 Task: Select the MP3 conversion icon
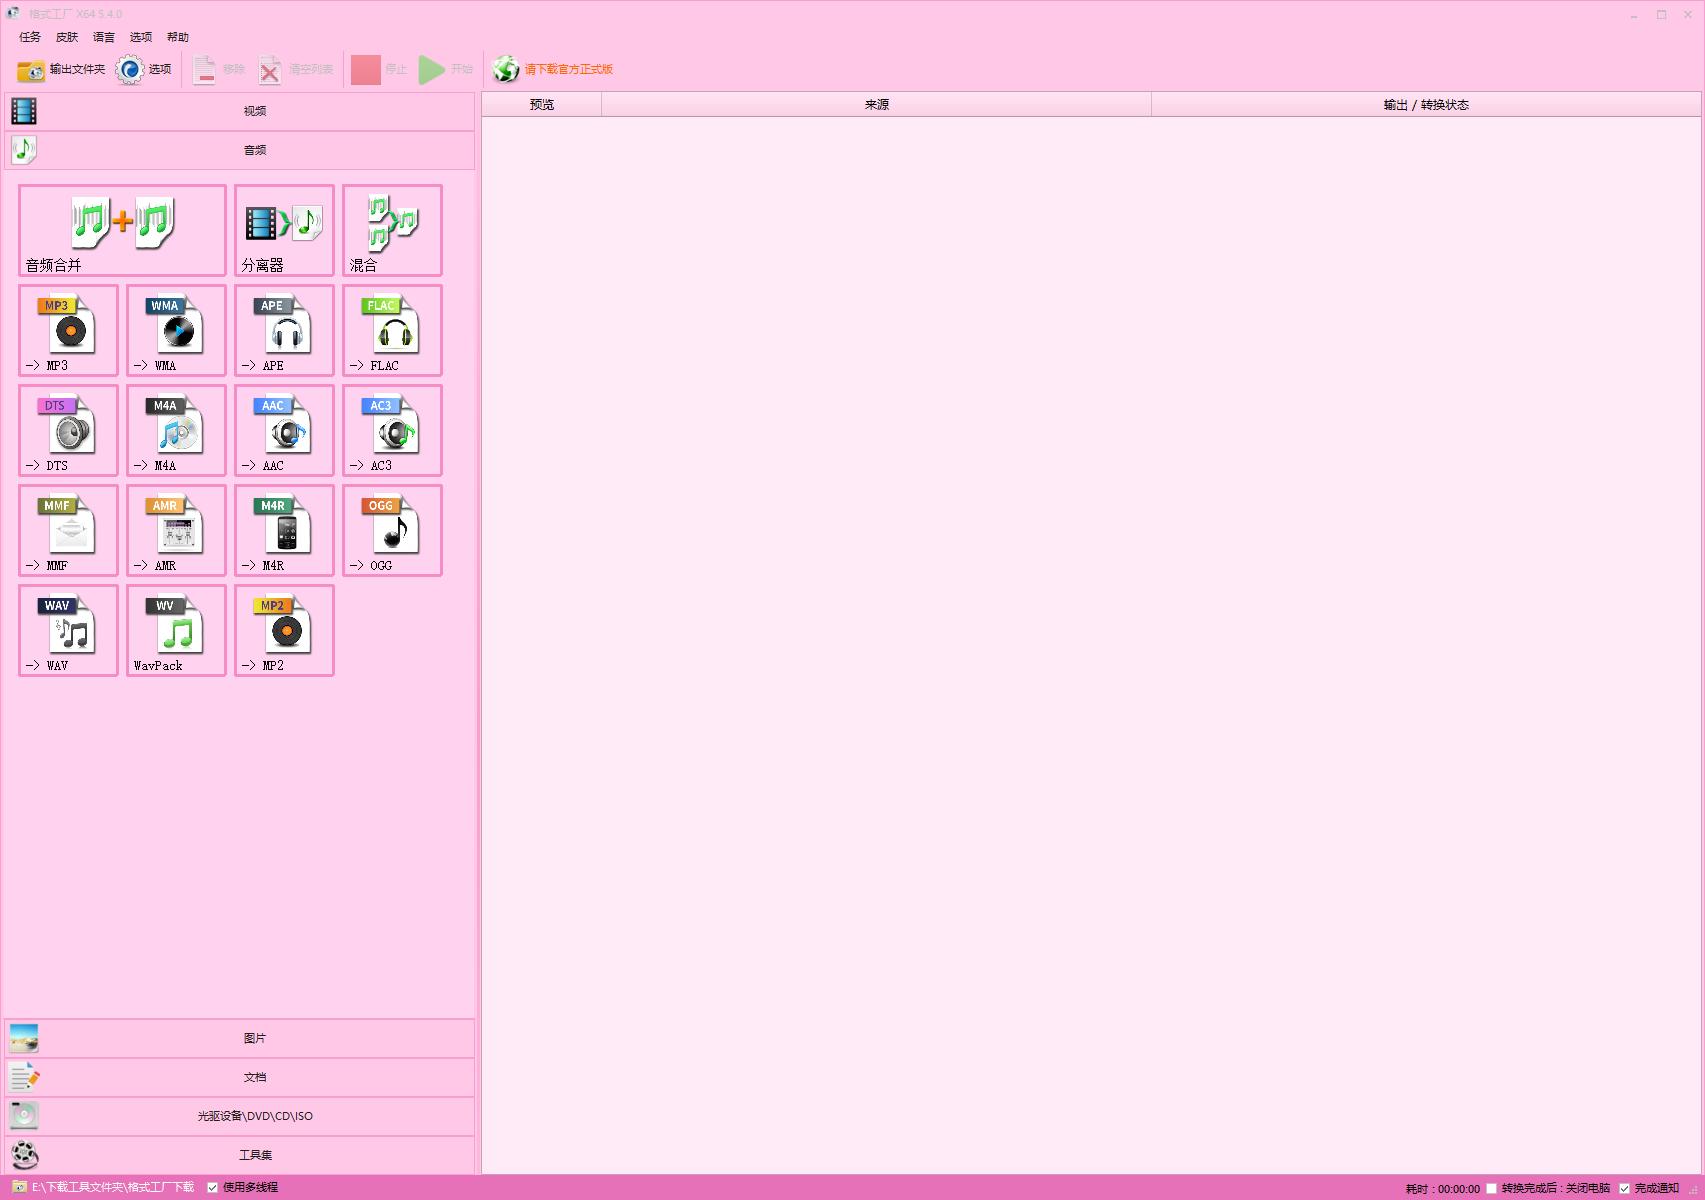point(68,330)
